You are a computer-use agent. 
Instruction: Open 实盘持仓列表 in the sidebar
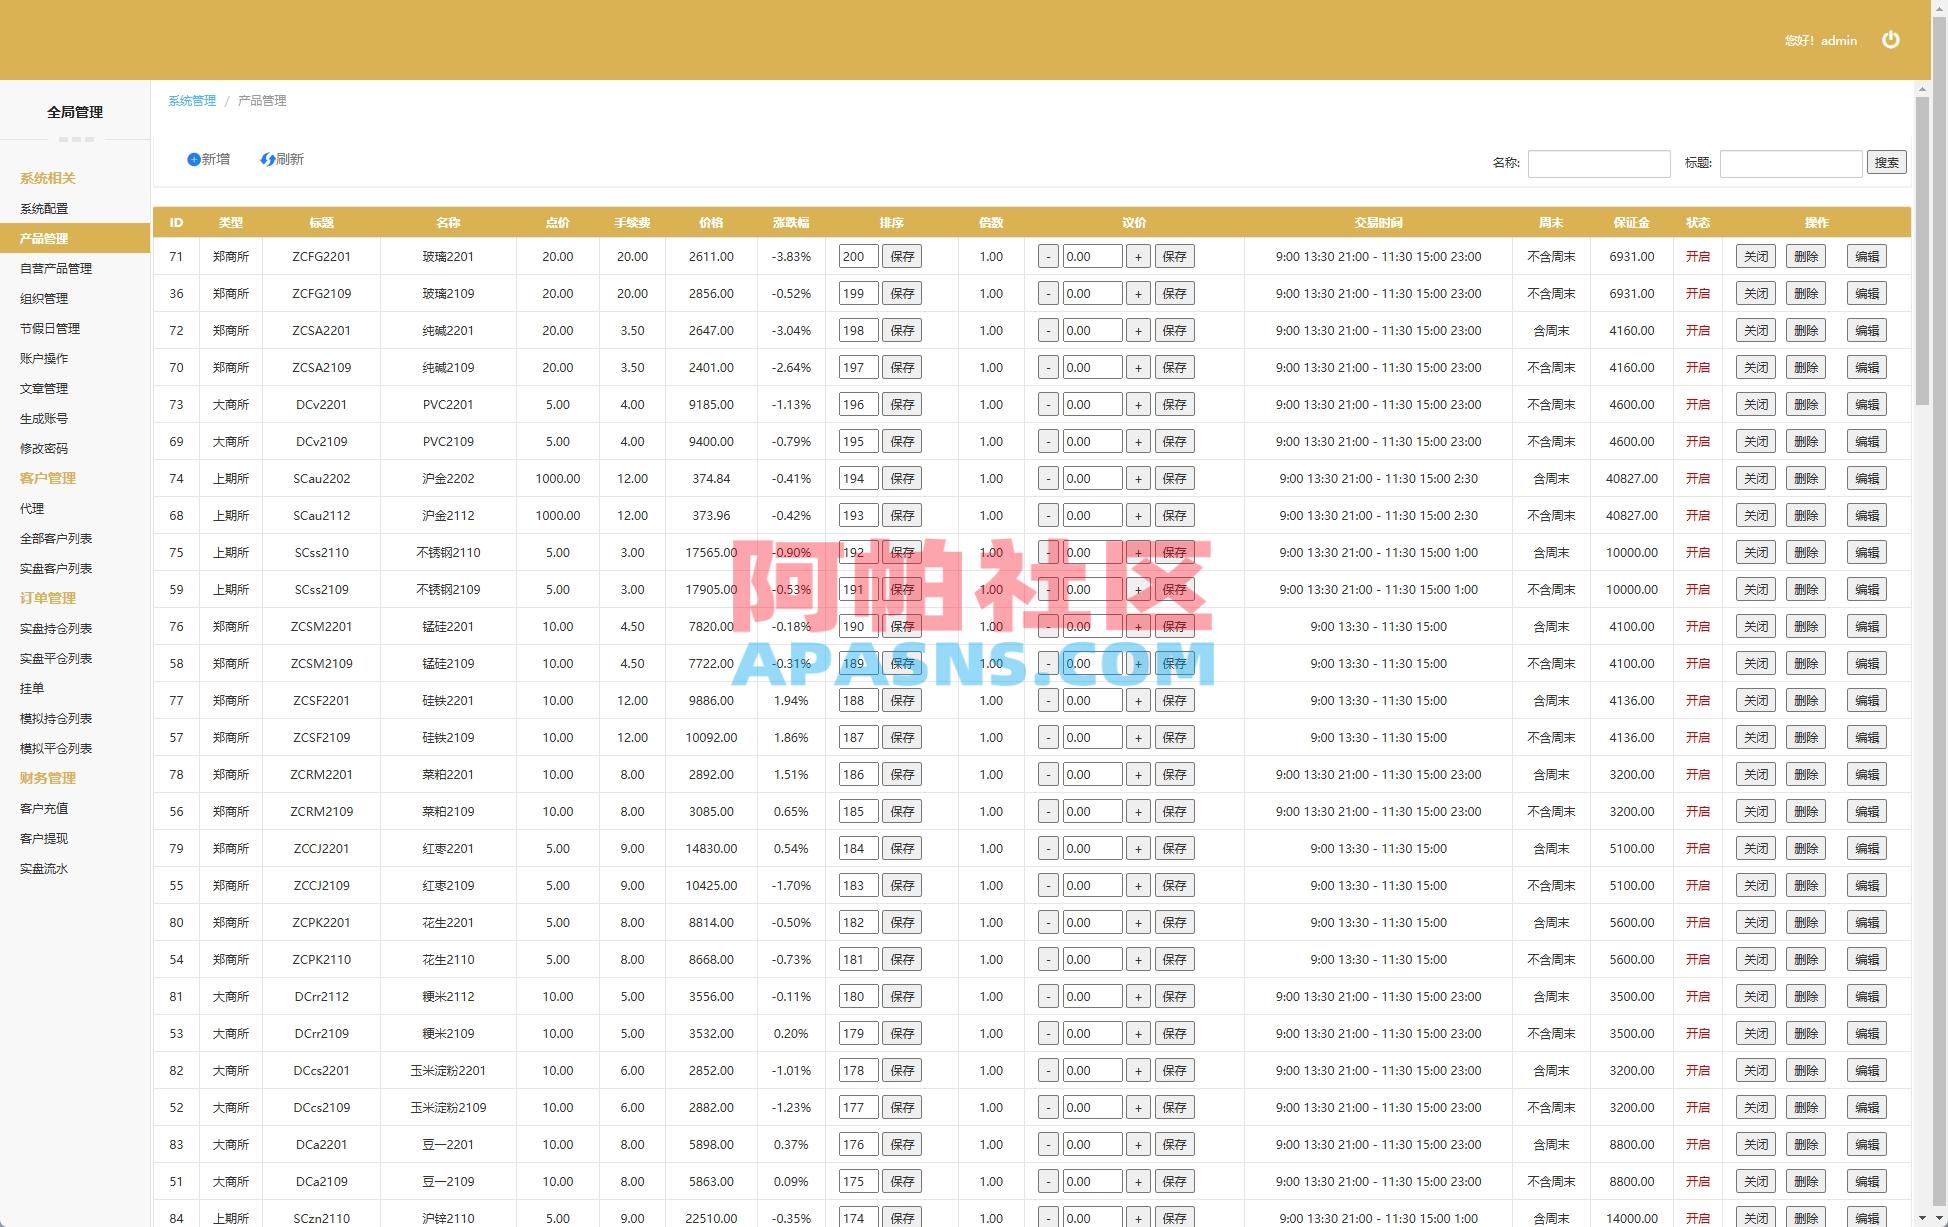(55, 628)
